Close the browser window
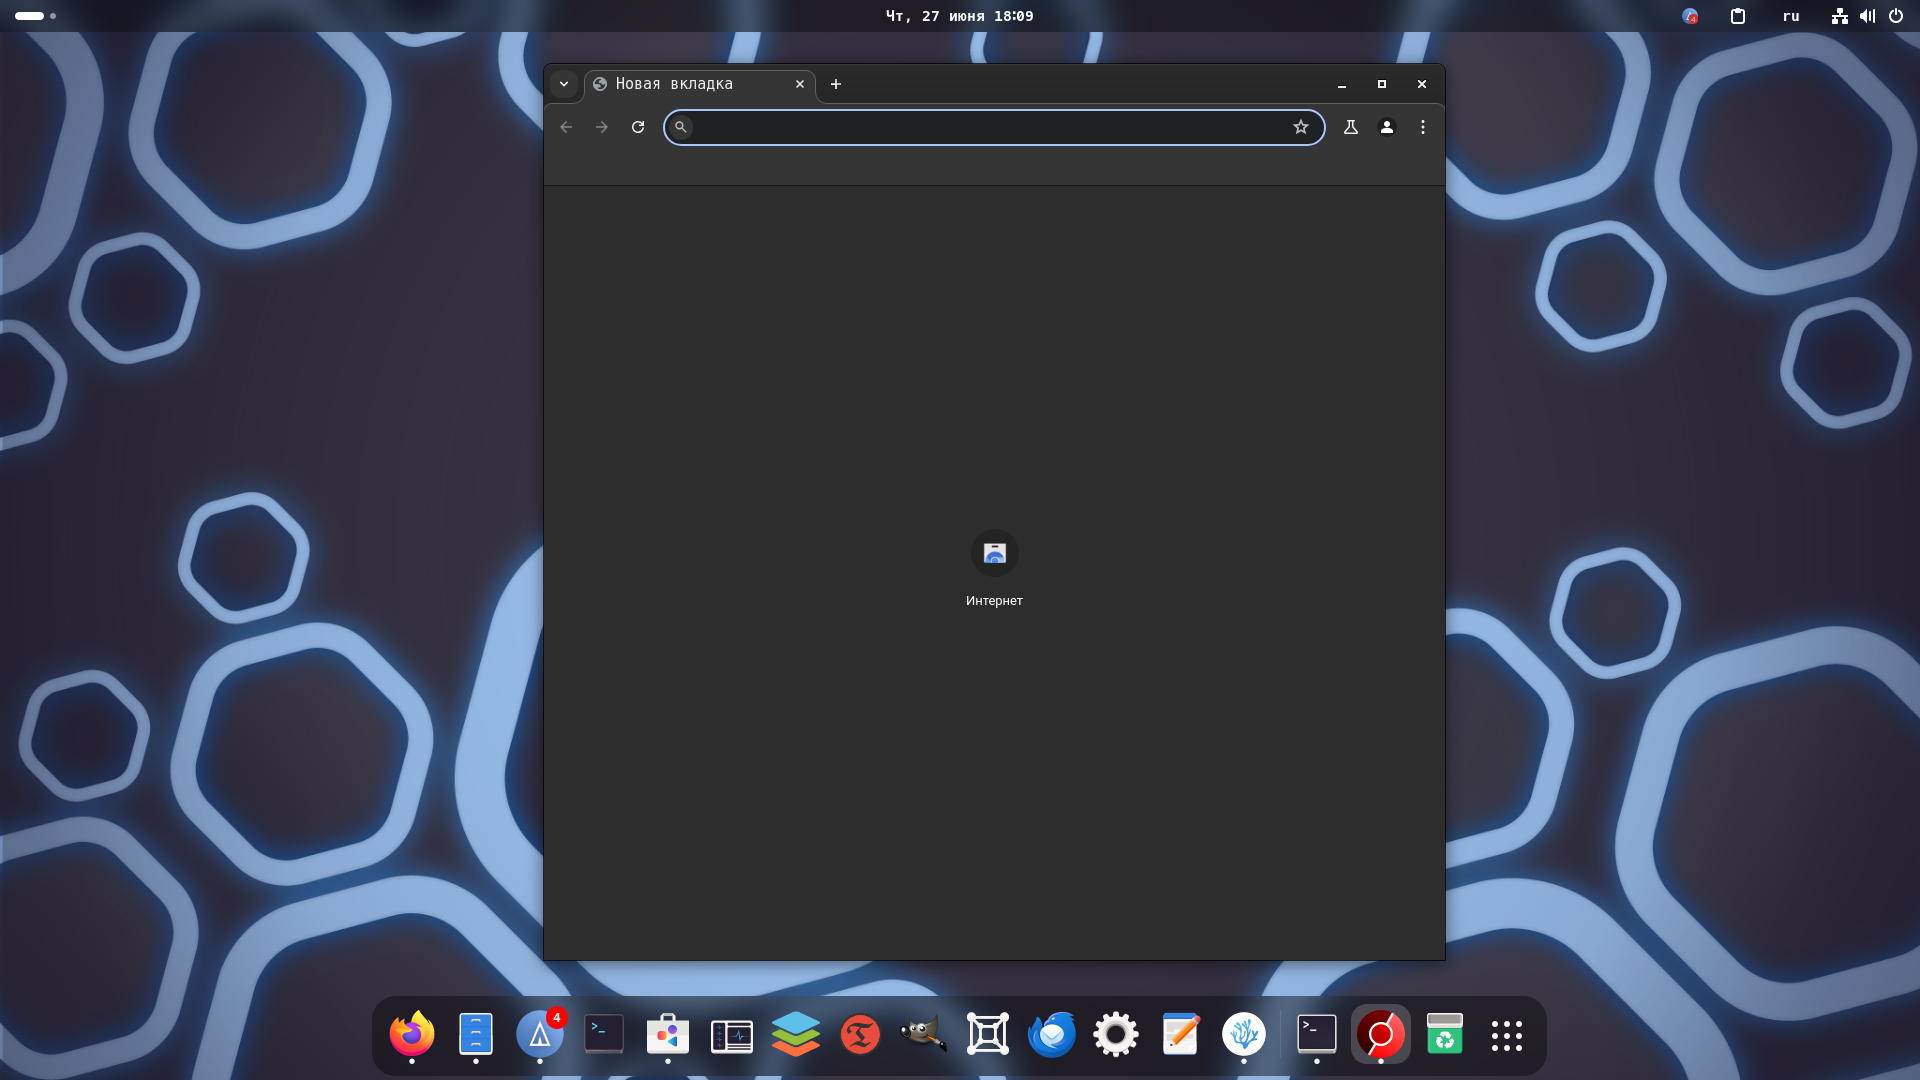The width and height of the screenshot is (1920, 1080). 1422,84
